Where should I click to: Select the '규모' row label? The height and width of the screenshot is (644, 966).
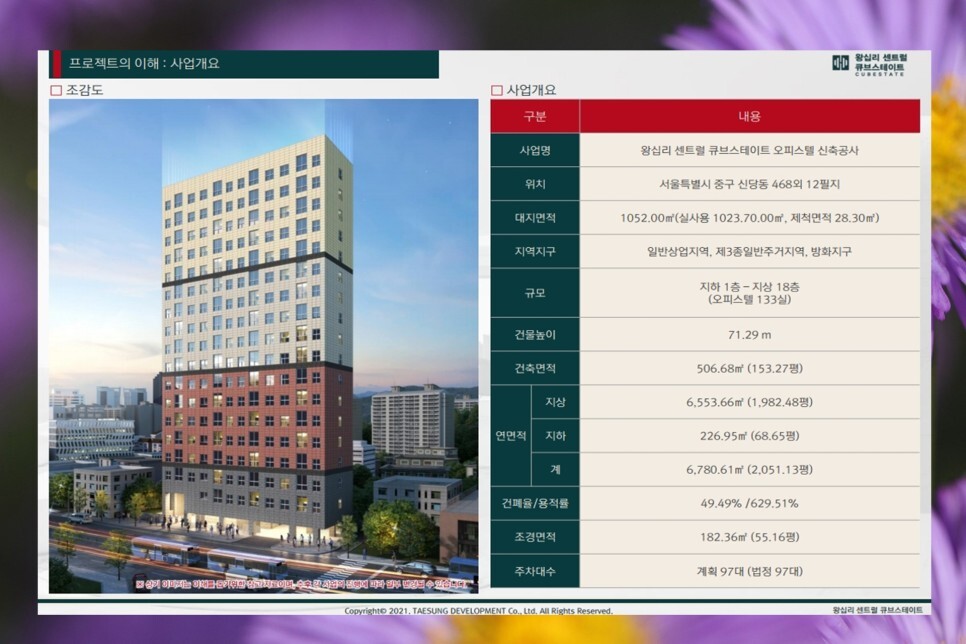click(535, 293)
